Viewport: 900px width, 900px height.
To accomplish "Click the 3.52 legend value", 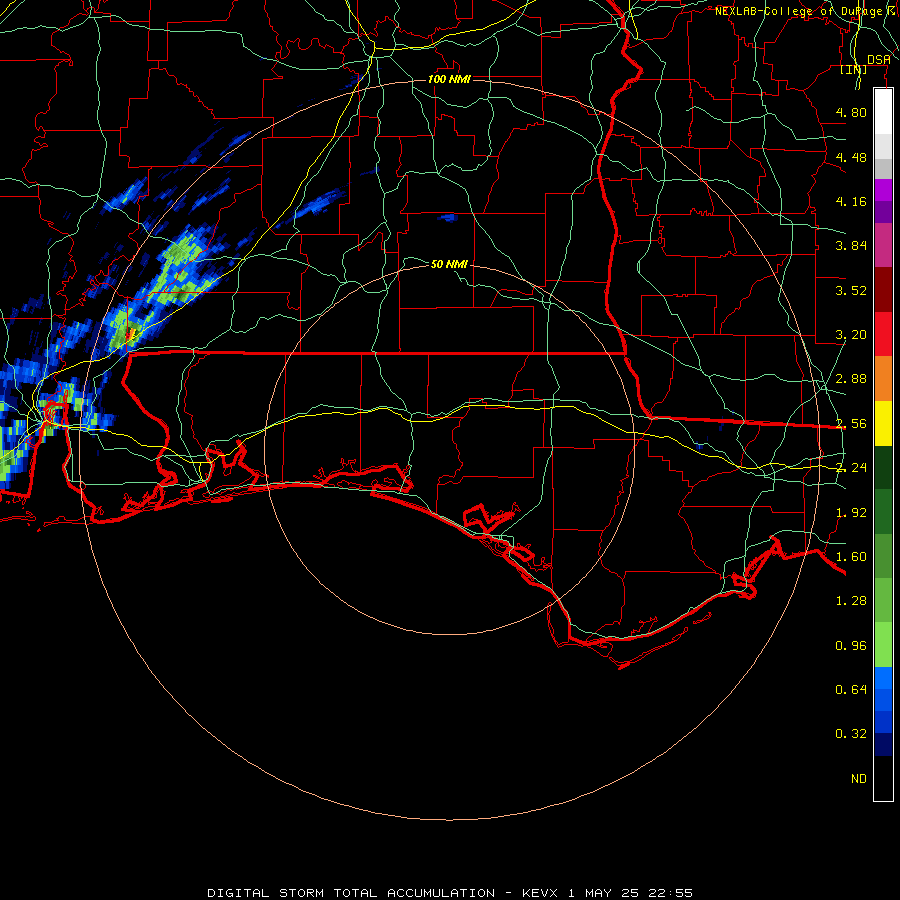I will 851,290.
